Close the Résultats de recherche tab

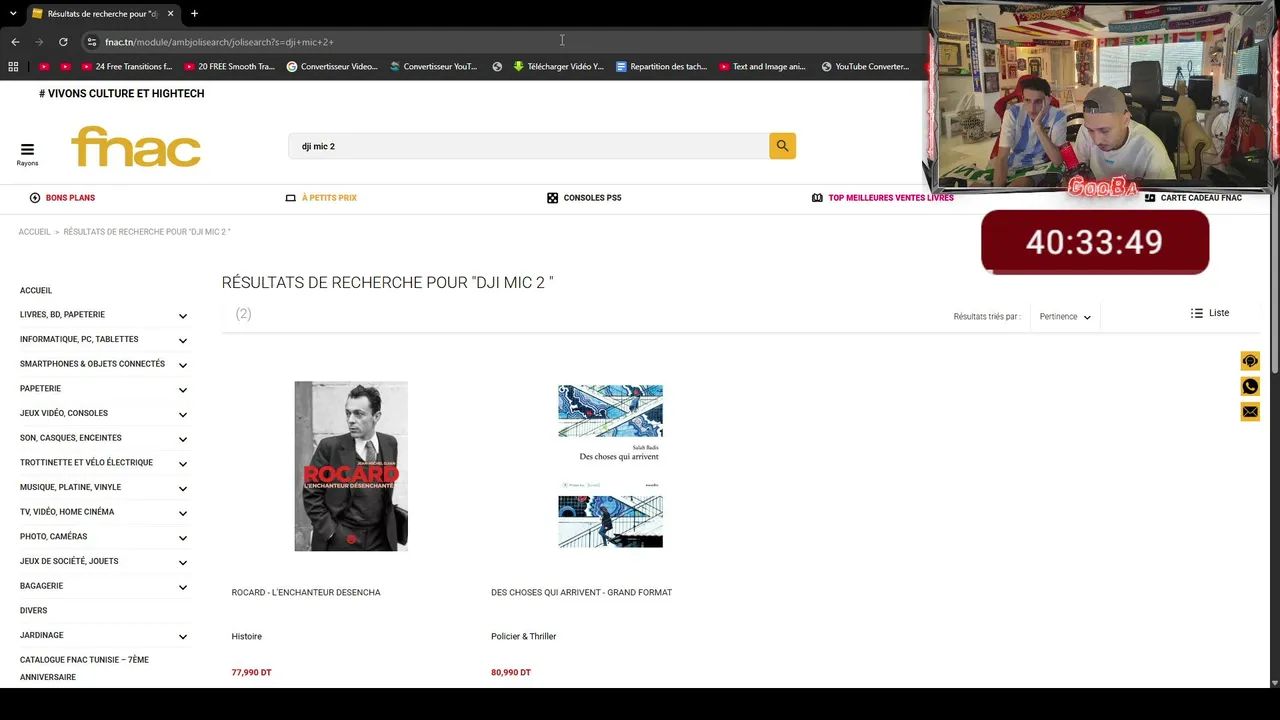[x=170, y=14]
